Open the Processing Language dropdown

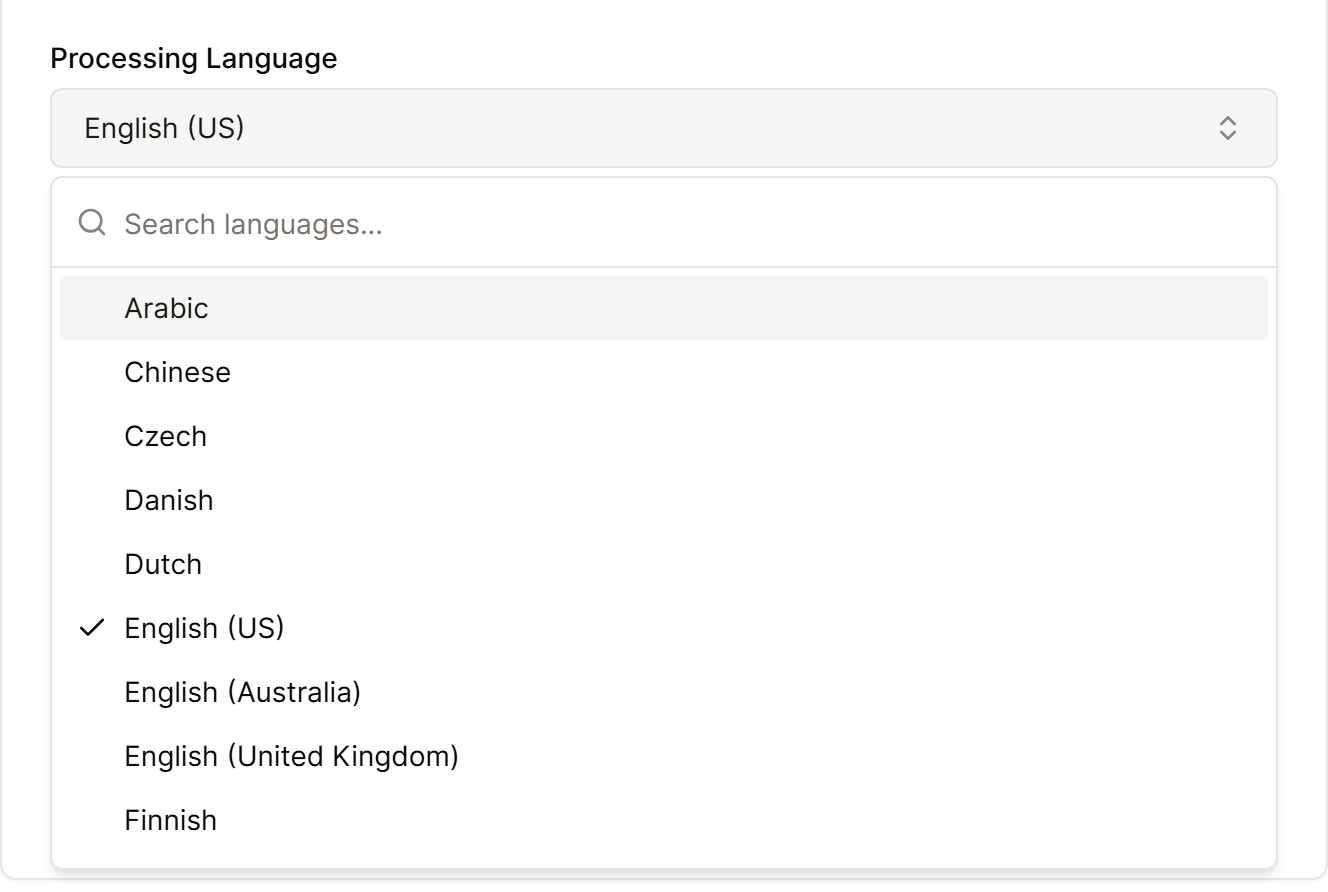(x=664, y=128)
